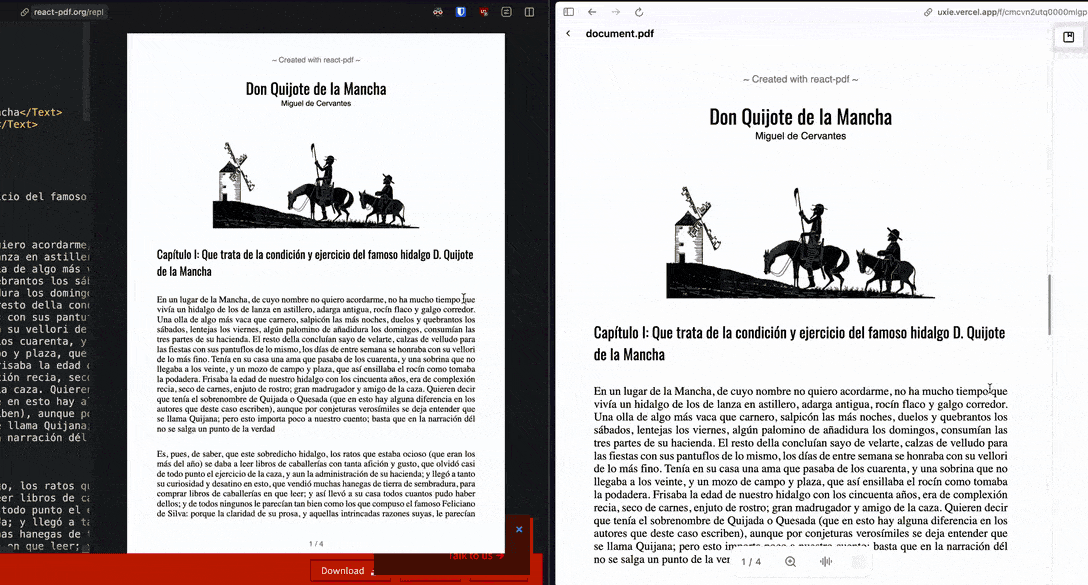Image resolution: width=1088 pixels, height=585 pixels.
Task: Open the notes panel icon at top right
Action: [x=1069, y=37]
